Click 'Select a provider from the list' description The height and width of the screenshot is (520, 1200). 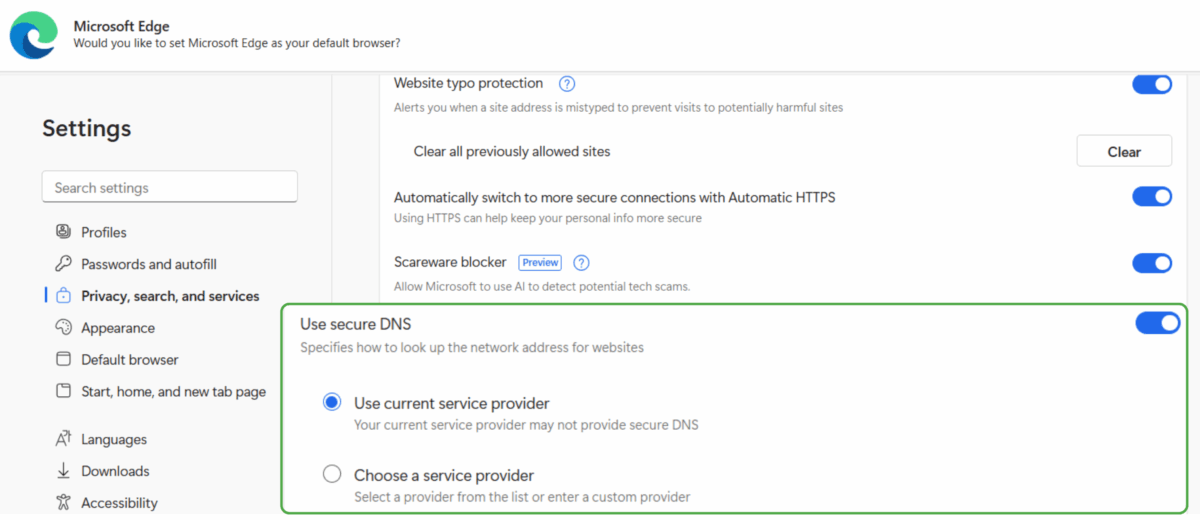coord(522,497)
